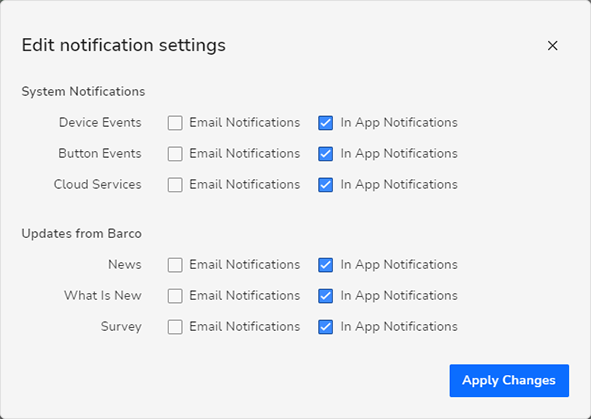Enable What Is New Email Notifications
Screen dimensions: 591x419
(175, 296)
